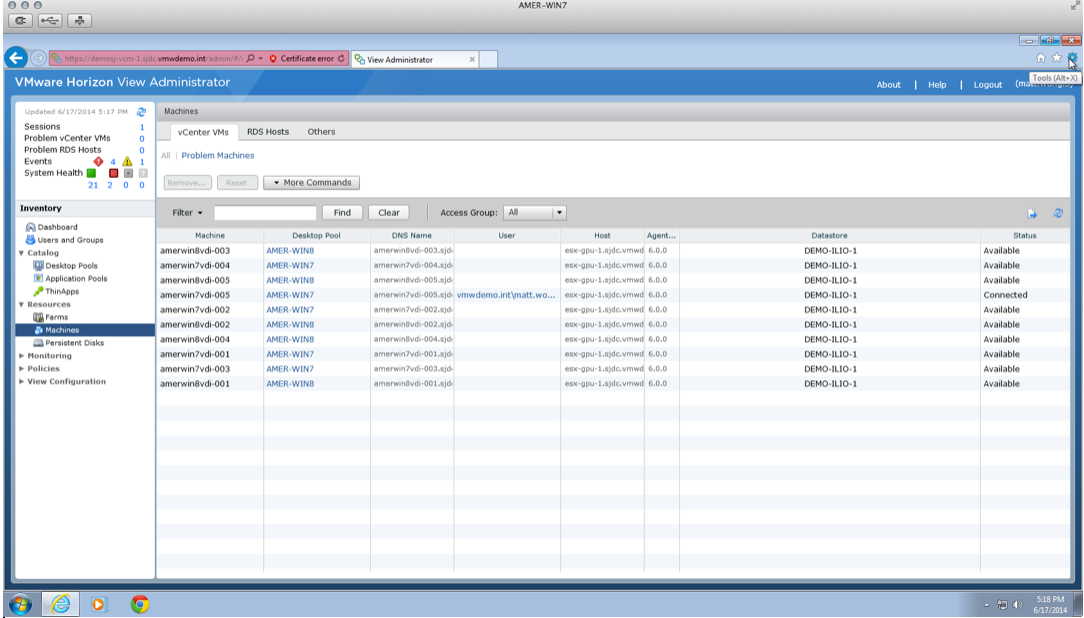The width and height of the screenshot is (1084, 618).
Task: Switch to the RDS Hosts tab
Action: [268, 131]
